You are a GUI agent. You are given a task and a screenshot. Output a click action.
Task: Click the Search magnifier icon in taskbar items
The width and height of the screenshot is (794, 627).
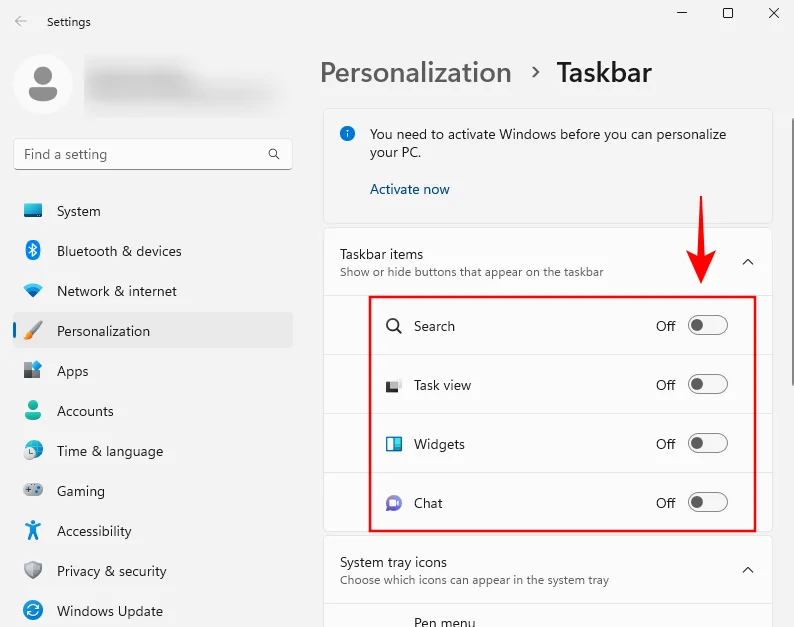pos(394,326)
